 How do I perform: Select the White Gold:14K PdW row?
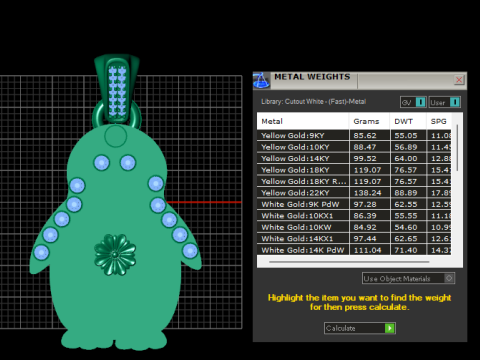tap(354, 250)
